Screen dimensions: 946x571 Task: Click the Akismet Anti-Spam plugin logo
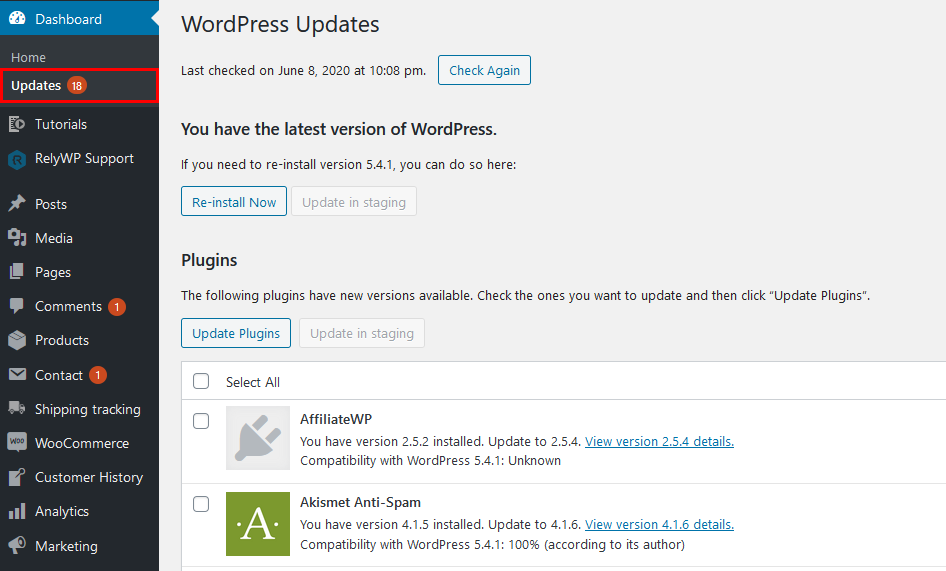coord(258,523)
